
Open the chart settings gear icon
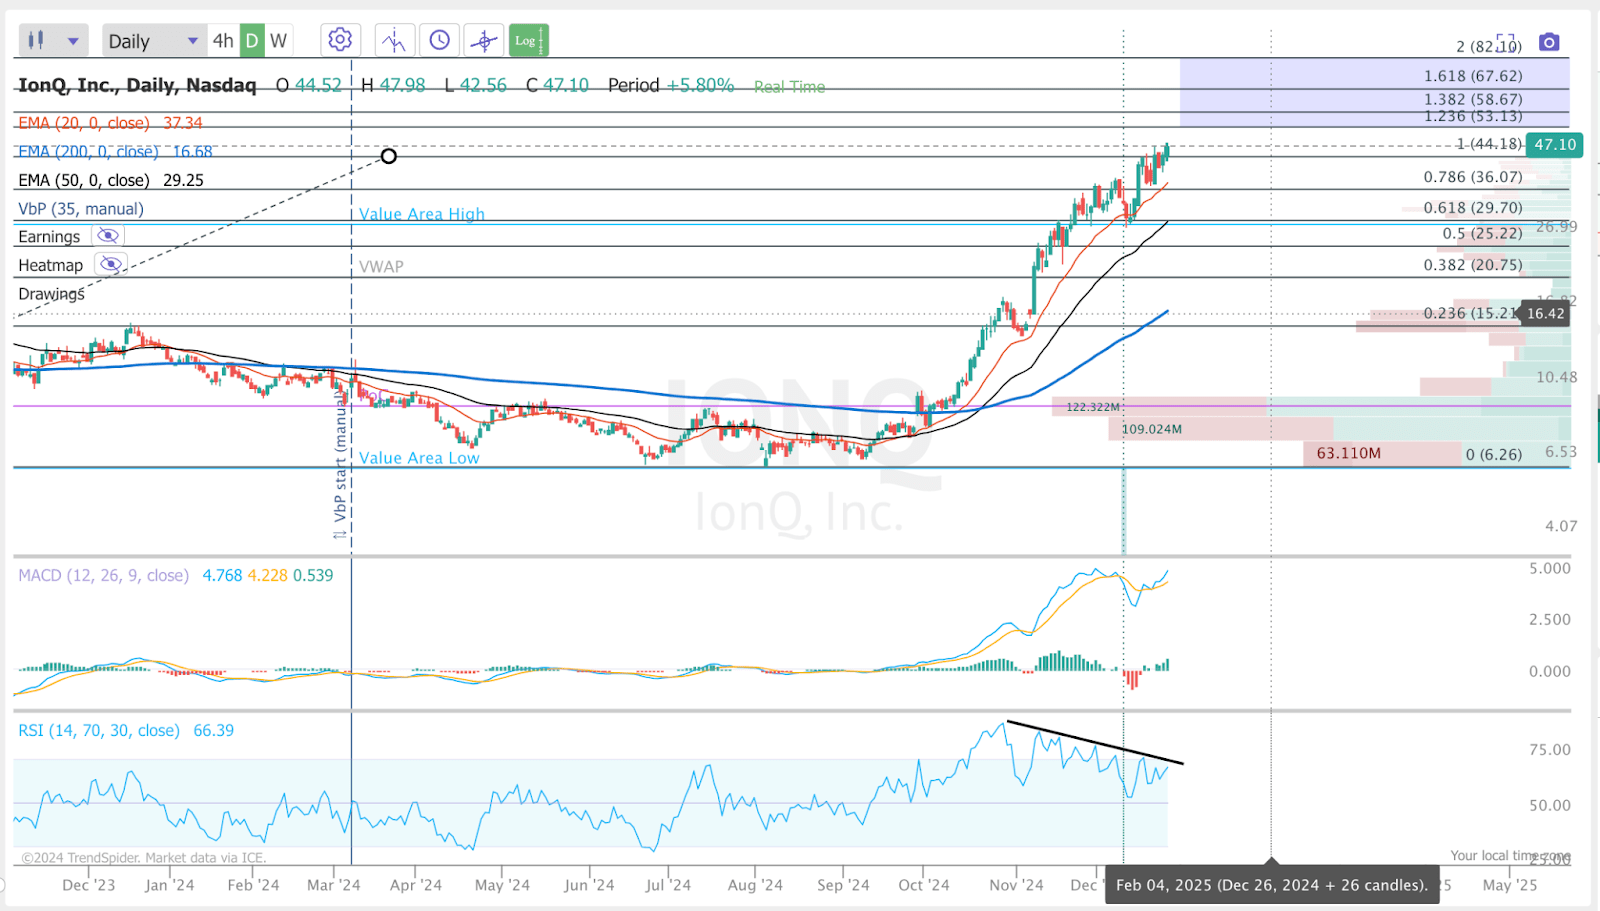coord(340,40)
